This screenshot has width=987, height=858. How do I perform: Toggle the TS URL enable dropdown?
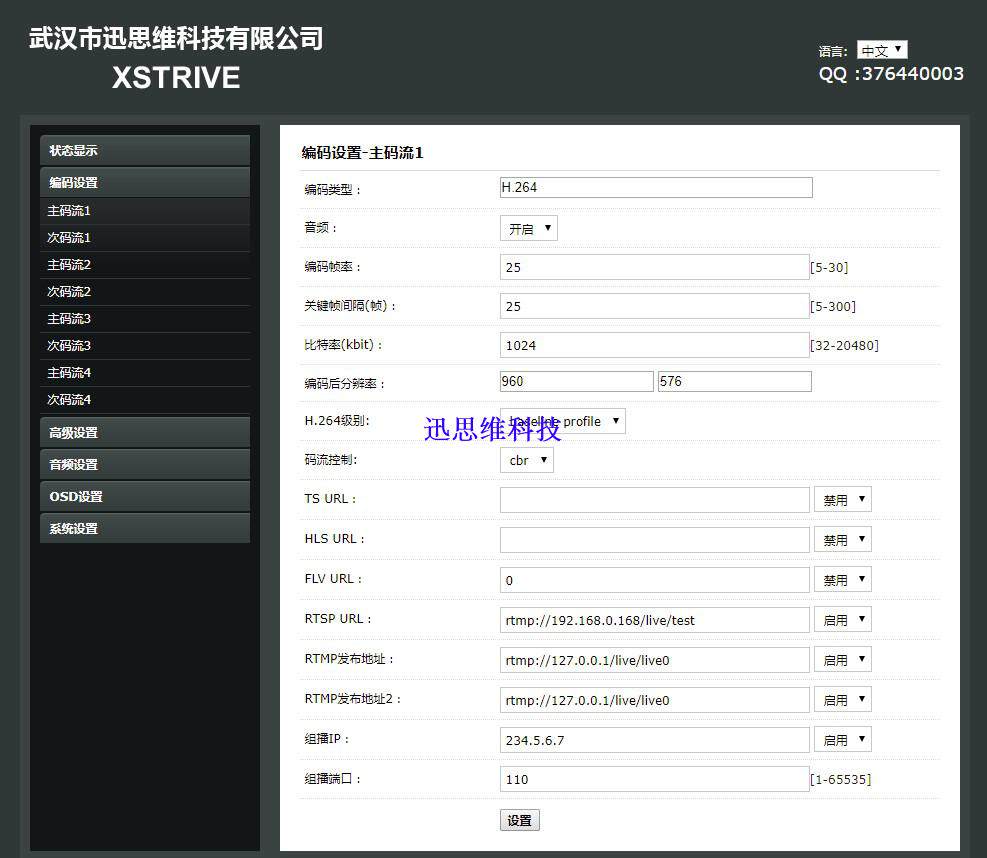(843, 500)
